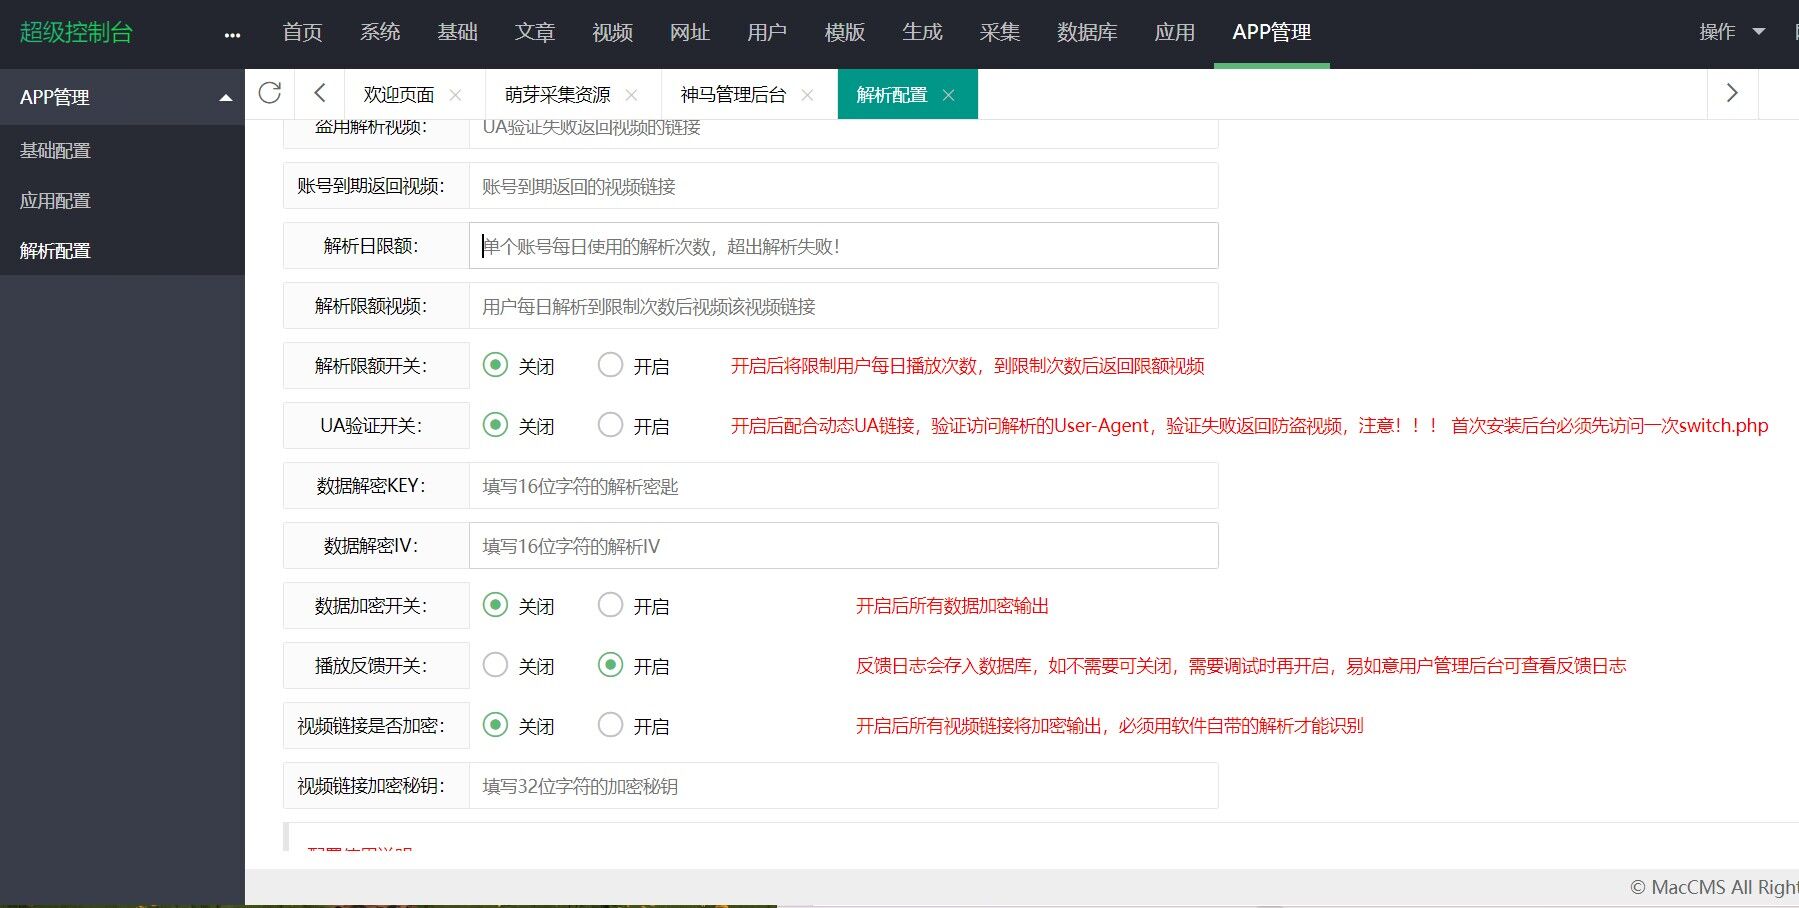Open the 操作 dropdown menu
The width and height of the screenshot is (1799, 908).
1732,32
